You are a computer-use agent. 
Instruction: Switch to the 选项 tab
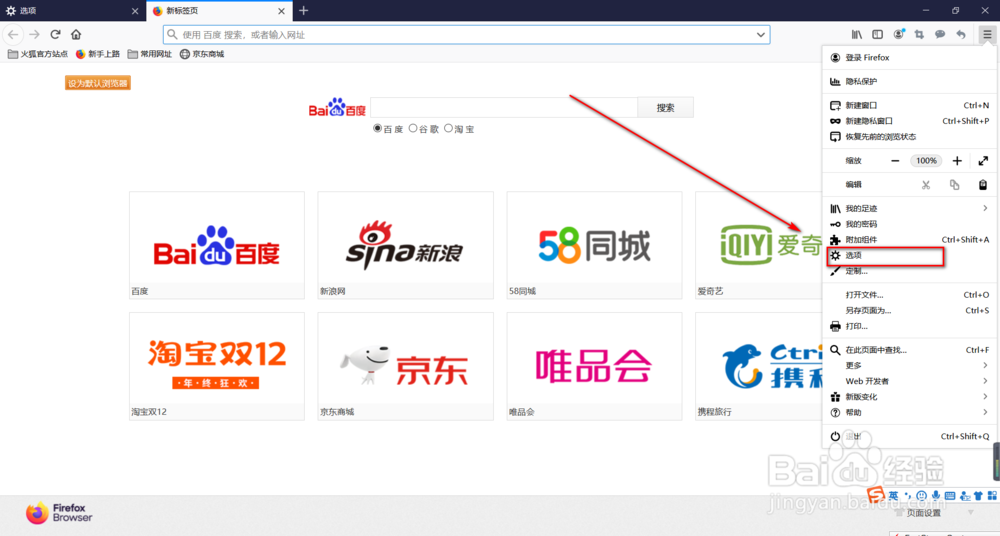pyautogui.click(x=72, y=11)
